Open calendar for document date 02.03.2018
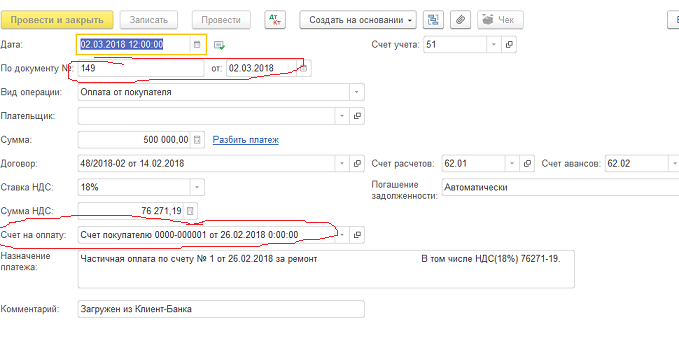Screen dimensions: 679x364 (304, 68)
